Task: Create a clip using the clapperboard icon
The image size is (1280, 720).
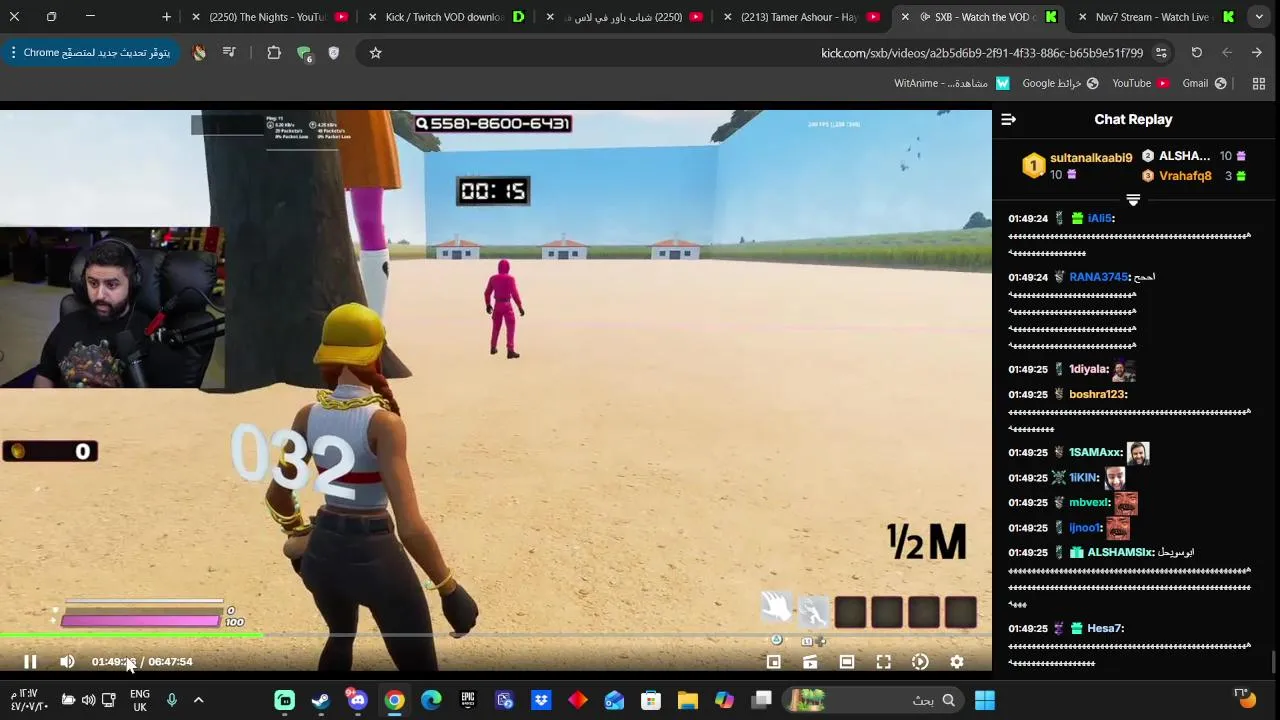Action: tap(810, 662)
